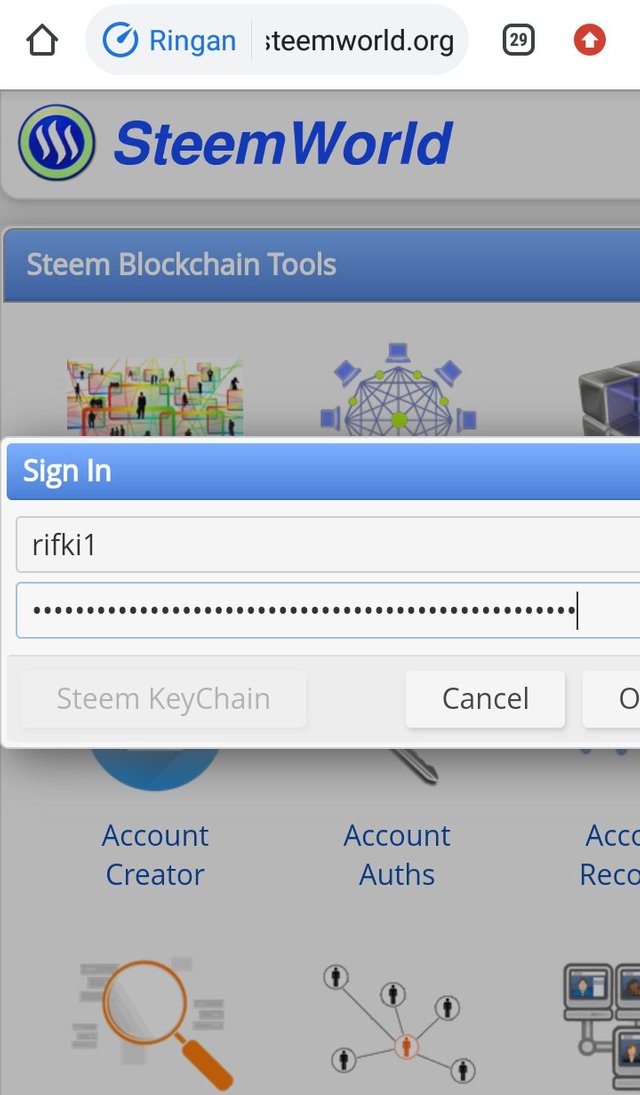Viewport: 640px width, 1095px height.
Task: Tap the browser home icon
Action: [x=42, y=41]
